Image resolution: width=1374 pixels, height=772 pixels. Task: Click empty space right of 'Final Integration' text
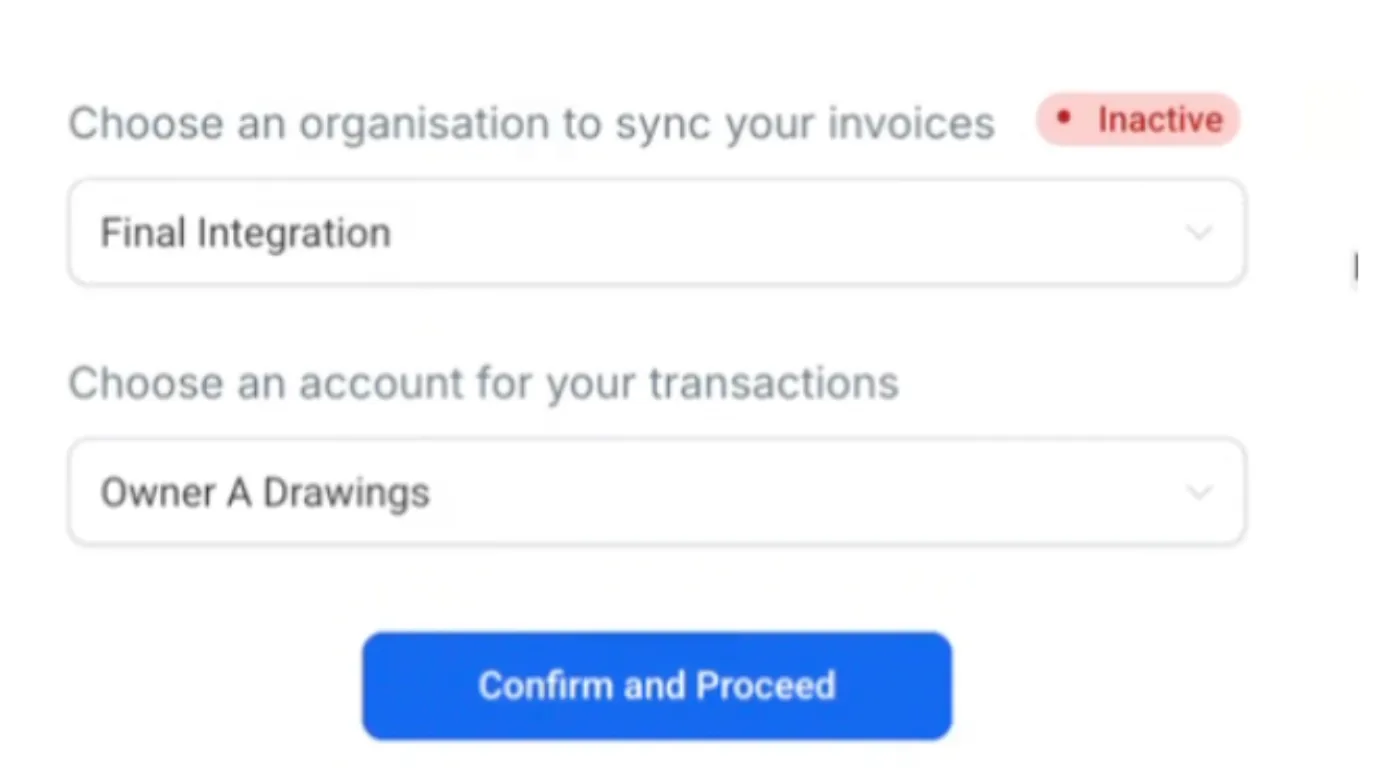click(x=780, y=233)
